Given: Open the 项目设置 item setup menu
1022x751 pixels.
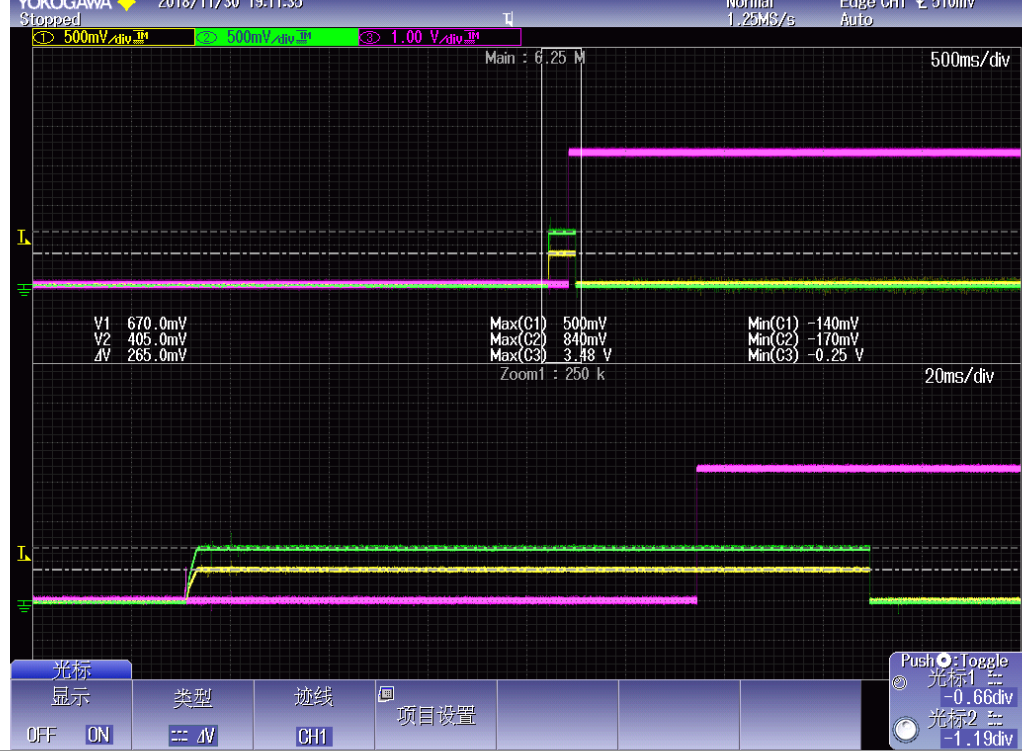Looking at the screenshot, I should pos(436,715).
